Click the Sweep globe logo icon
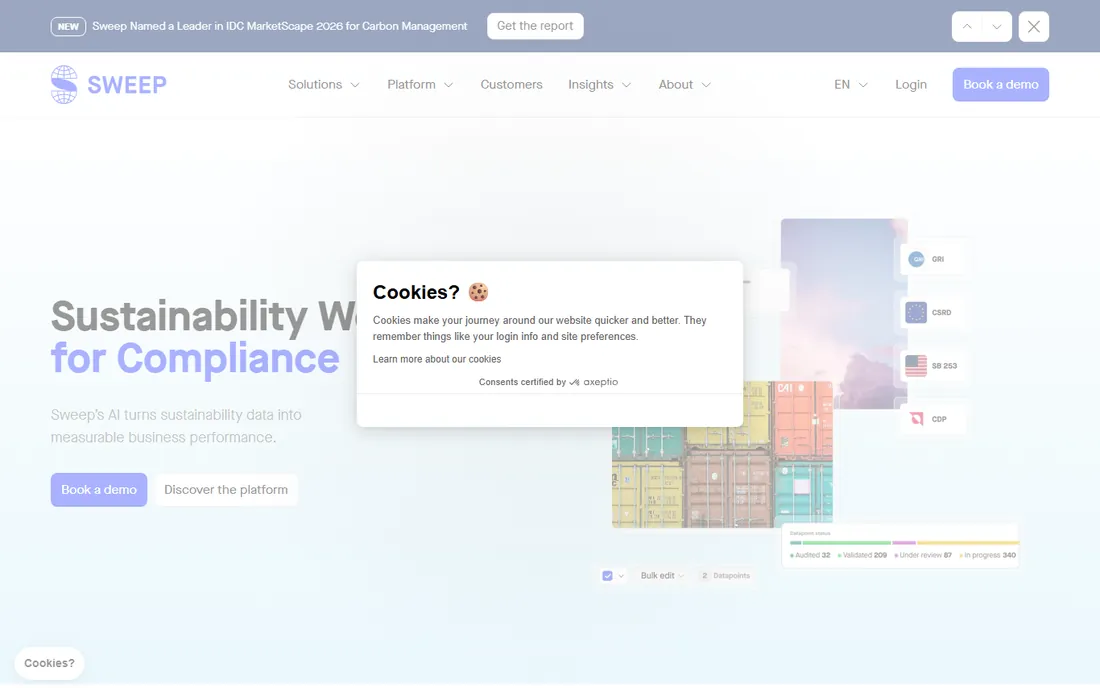The width and height of the screenshot is (1100, 688). pyautogui.click(x=64, y=84)
